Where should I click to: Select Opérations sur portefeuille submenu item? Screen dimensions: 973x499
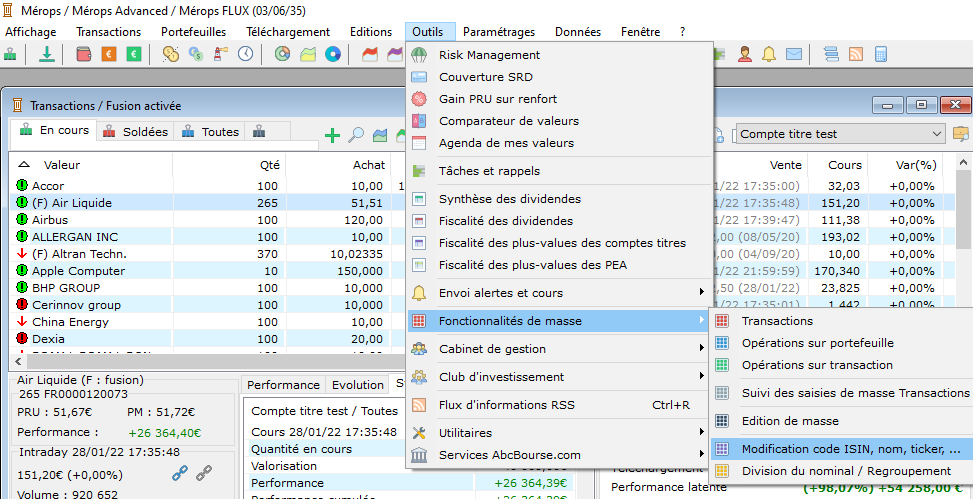(841, 343)
